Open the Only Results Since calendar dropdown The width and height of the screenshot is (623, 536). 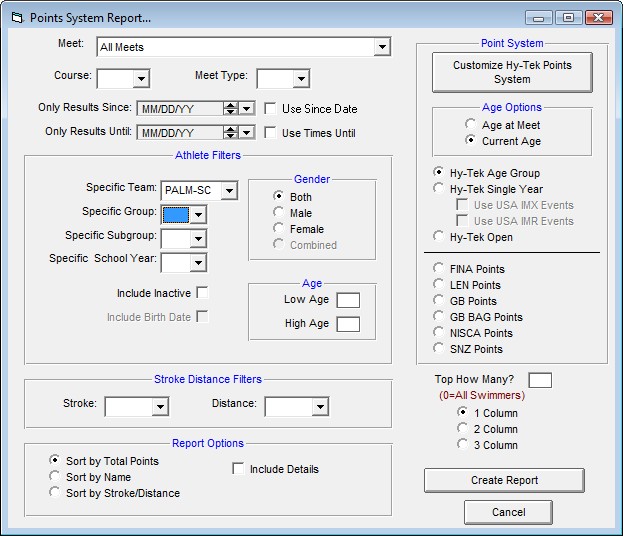247,108
